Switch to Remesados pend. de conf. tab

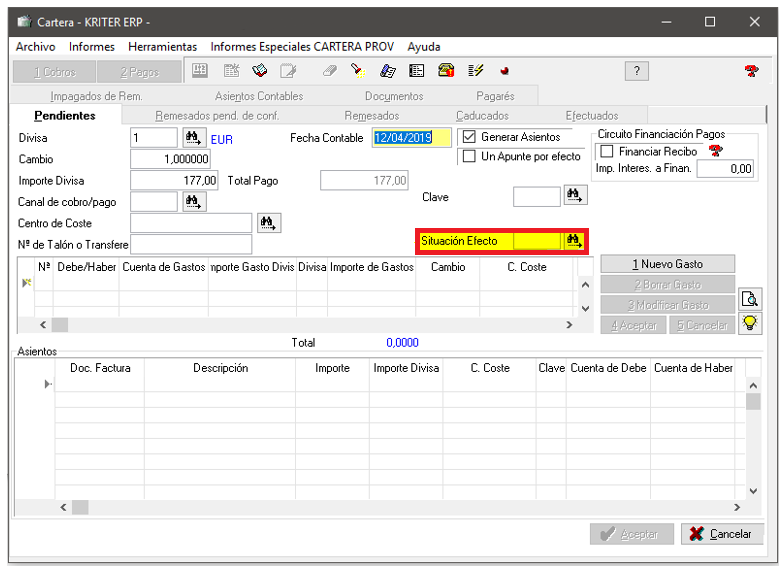217,116
